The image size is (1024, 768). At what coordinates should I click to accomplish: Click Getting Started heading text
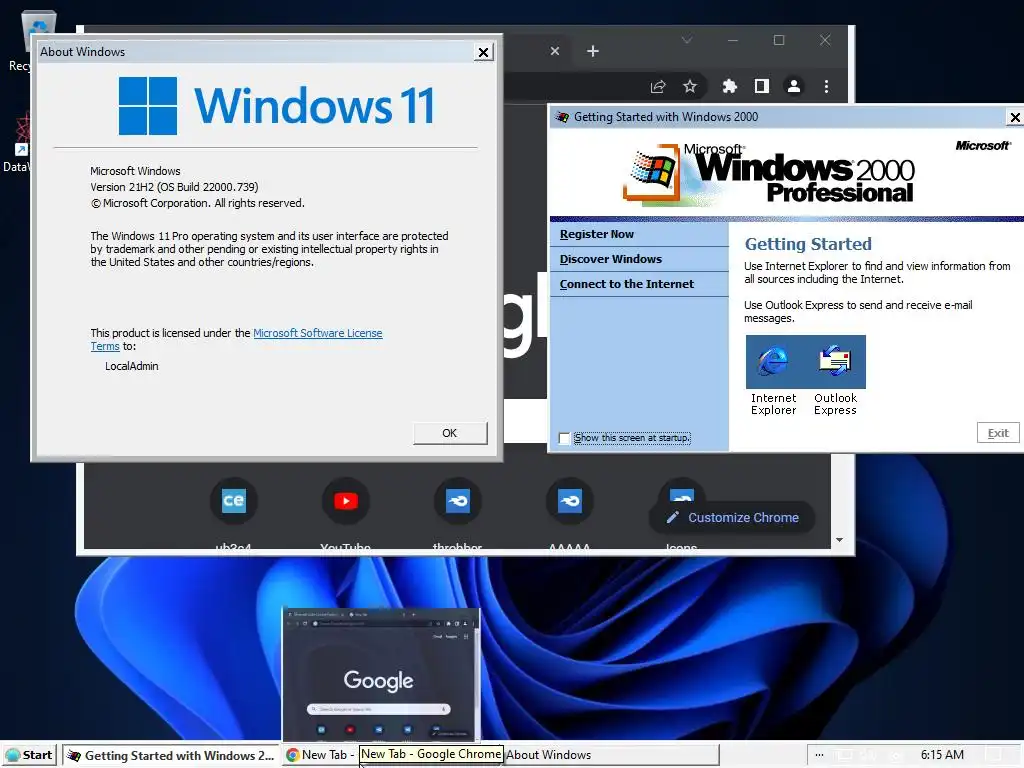pyautogui.click(x=808, y=244)
